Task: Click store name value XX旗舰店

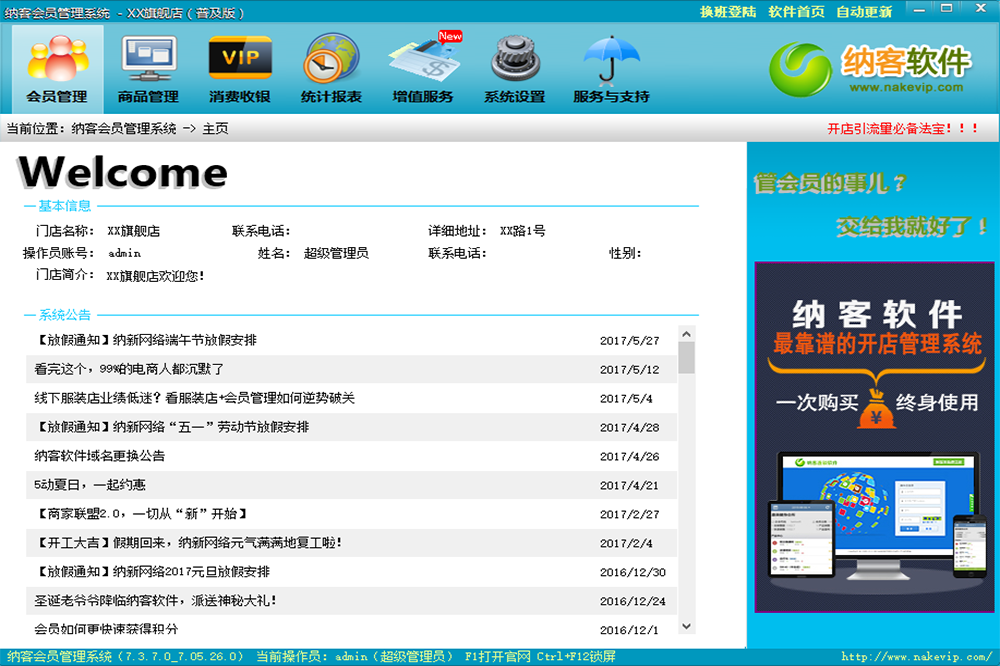Action: (133, 231)
